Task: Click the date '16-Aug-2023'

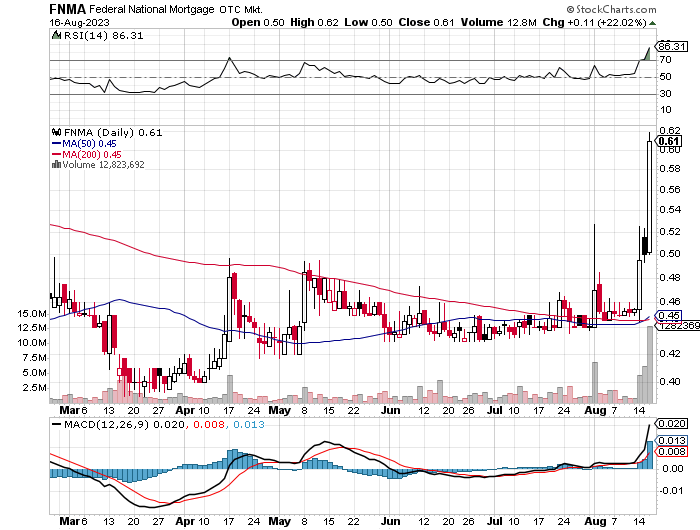Action: pos(79,22)
